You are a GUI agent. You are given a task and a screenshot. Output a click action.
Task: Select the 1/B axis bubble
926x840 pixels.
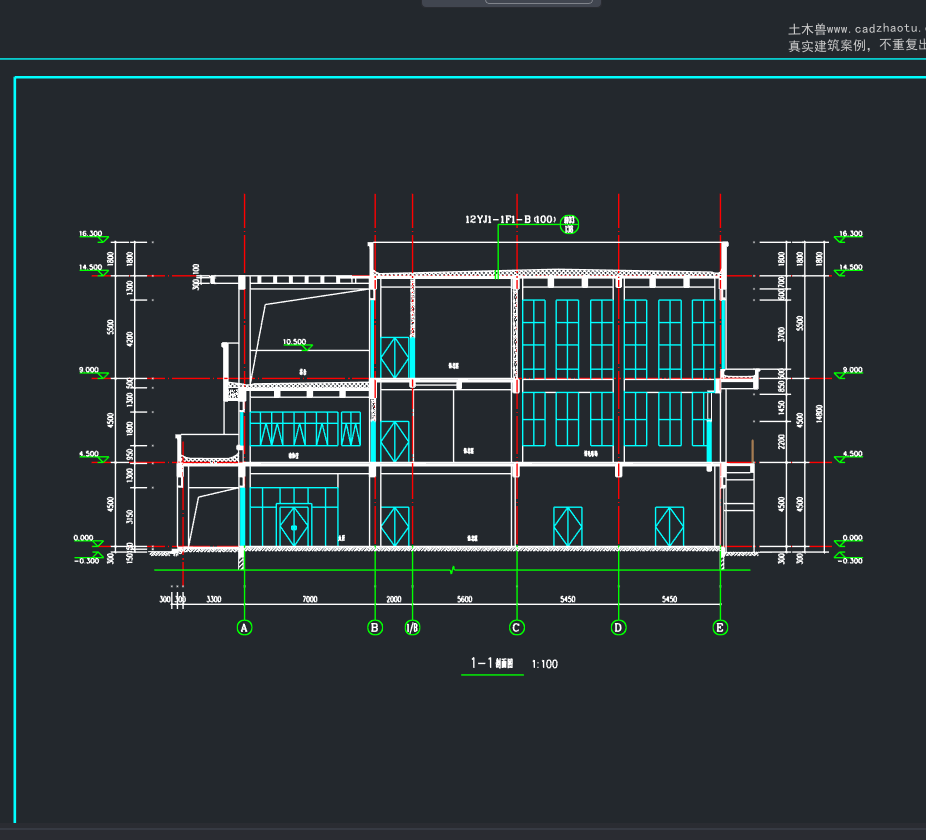412,627
